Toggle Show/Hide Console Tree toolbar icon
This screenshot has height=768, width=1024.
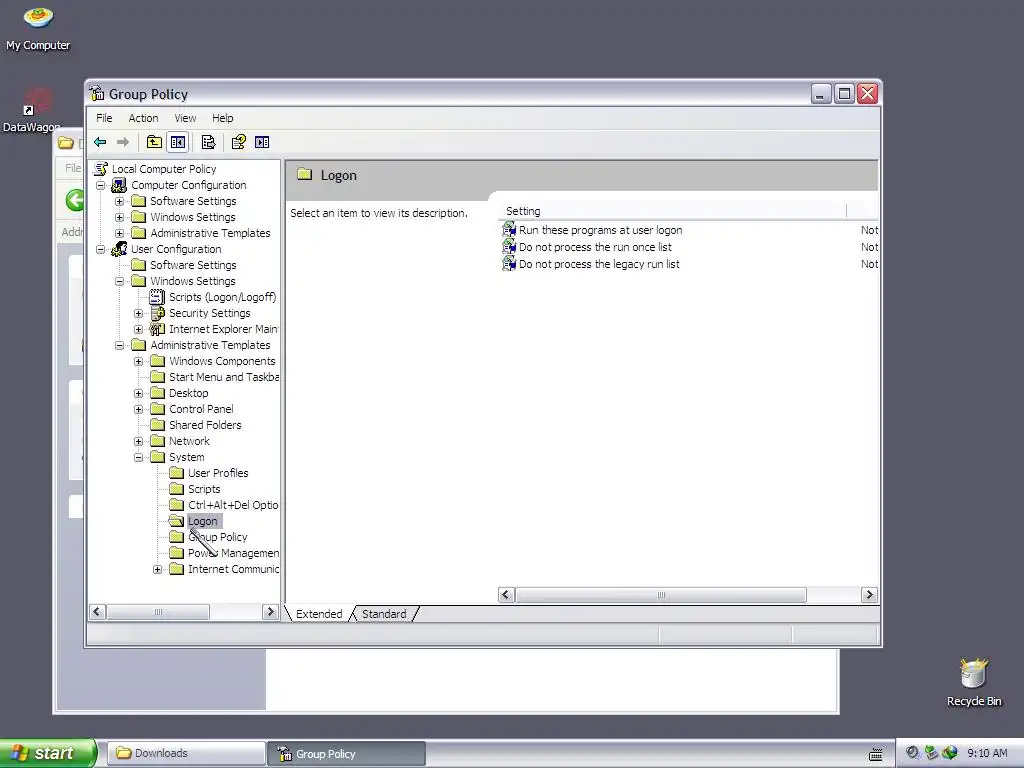tap(178, 142)
